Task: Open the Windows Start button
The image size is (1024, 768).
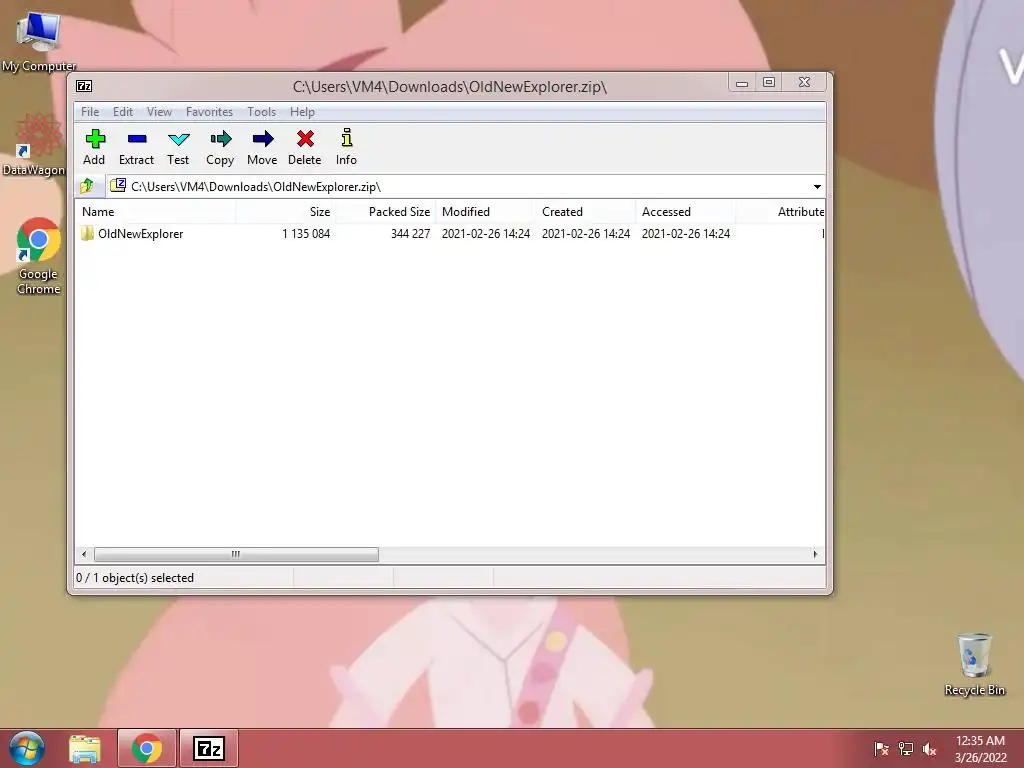Action: tap(27, 748)
